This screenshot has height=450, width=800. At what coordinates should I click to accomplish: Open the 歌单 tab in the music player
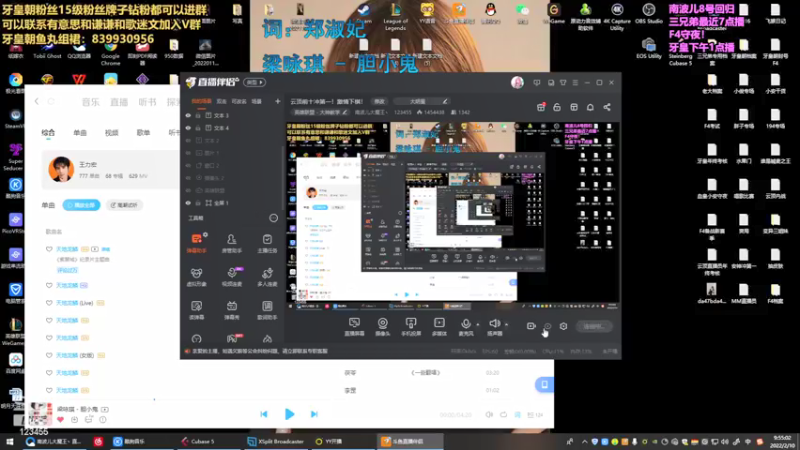143,133
